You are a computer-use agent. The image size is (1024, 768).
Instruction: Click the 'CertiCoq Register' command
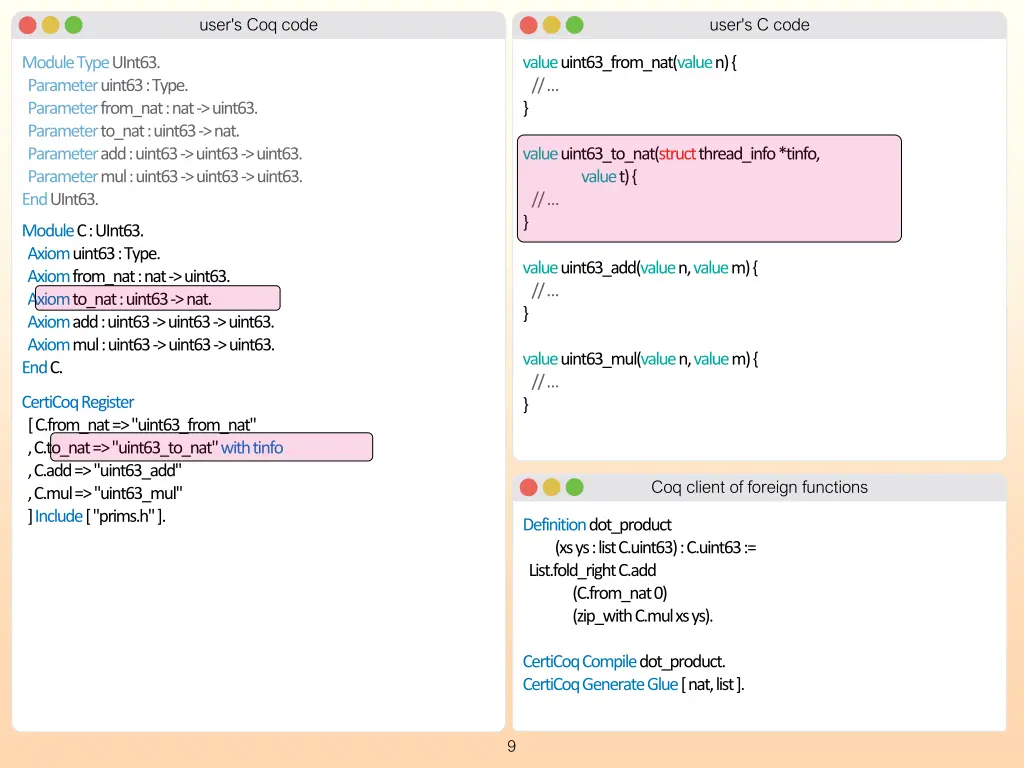[78, 402]
